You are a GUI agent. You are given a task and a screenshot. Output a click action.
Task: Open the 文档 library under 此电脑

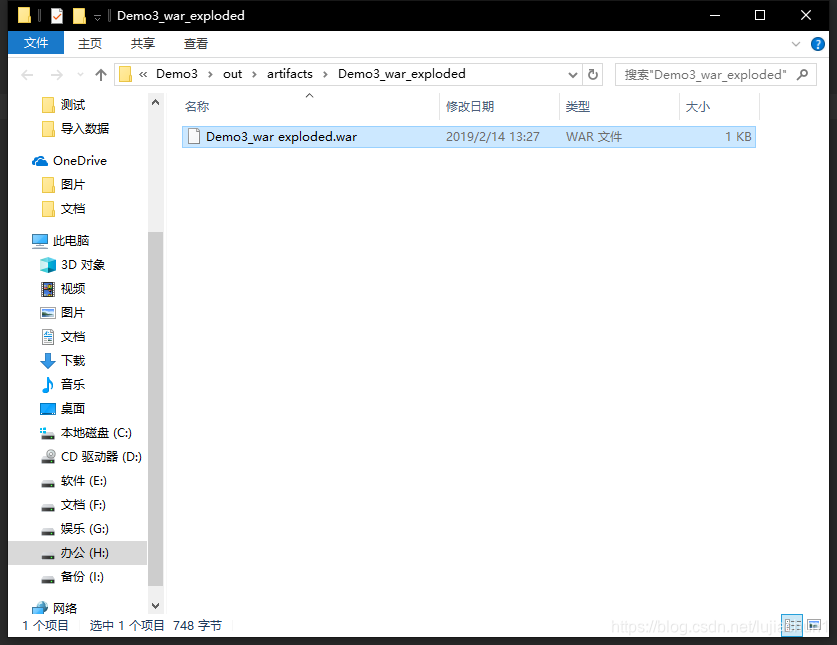point(73,337)
